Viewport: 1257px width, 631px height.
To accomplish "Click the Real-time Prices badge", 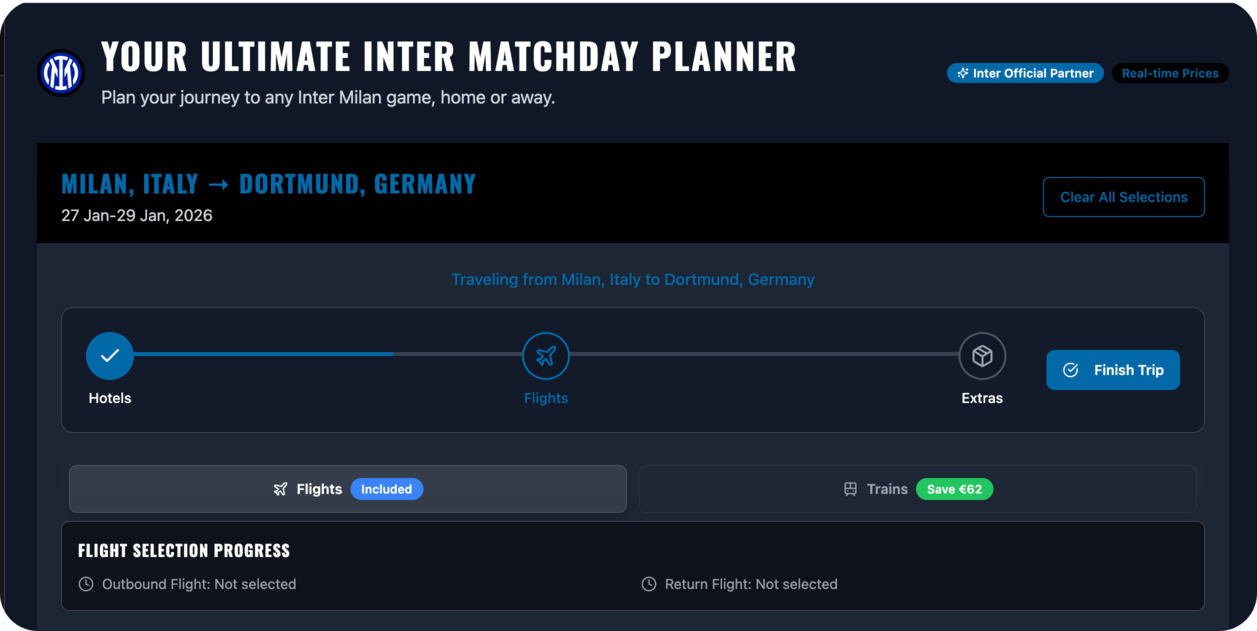I will coord(1170,73).
